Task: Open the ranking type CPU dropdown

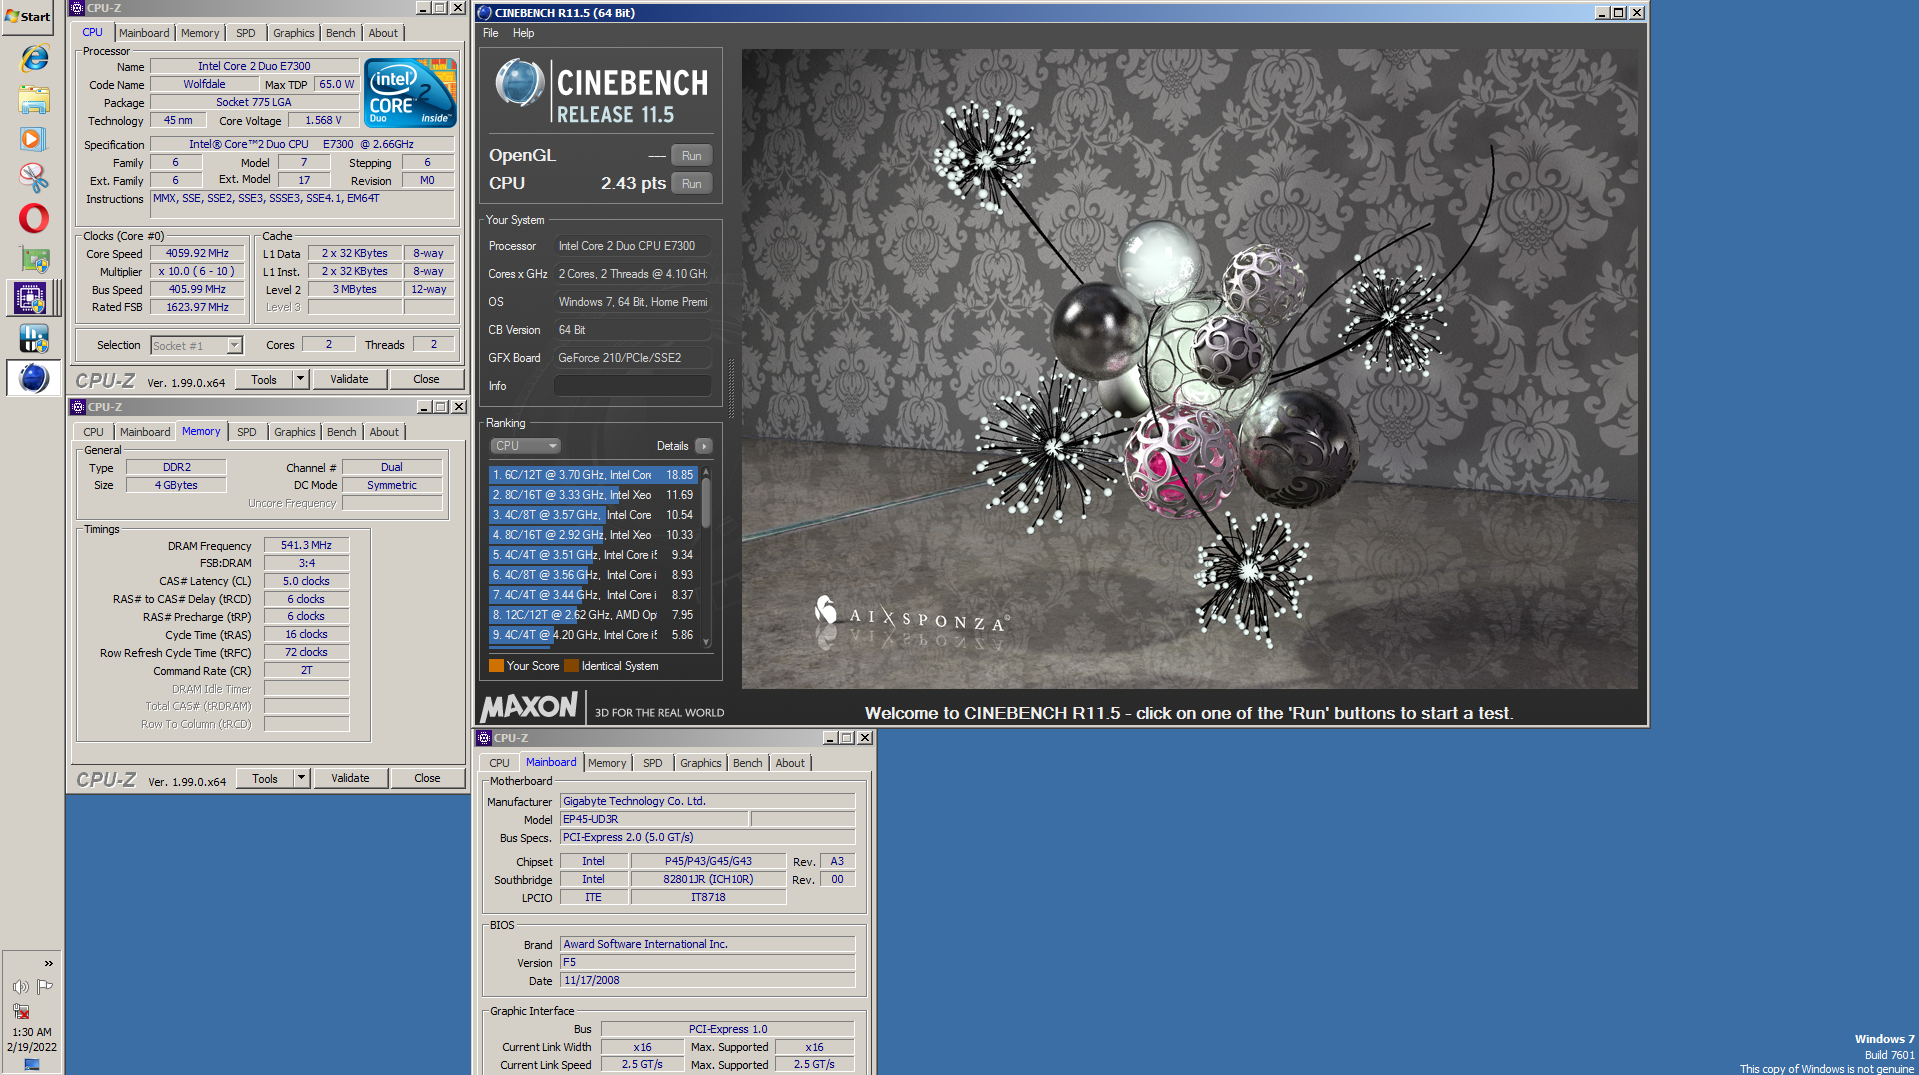Action: [525, 446]
